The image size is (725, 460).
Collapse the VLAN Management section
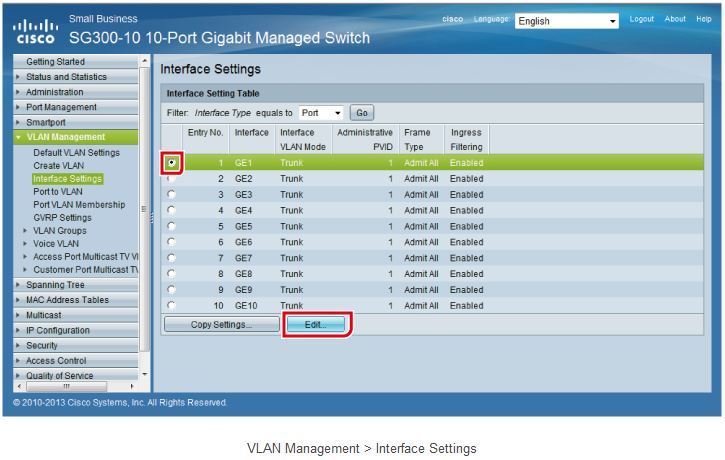20,137
